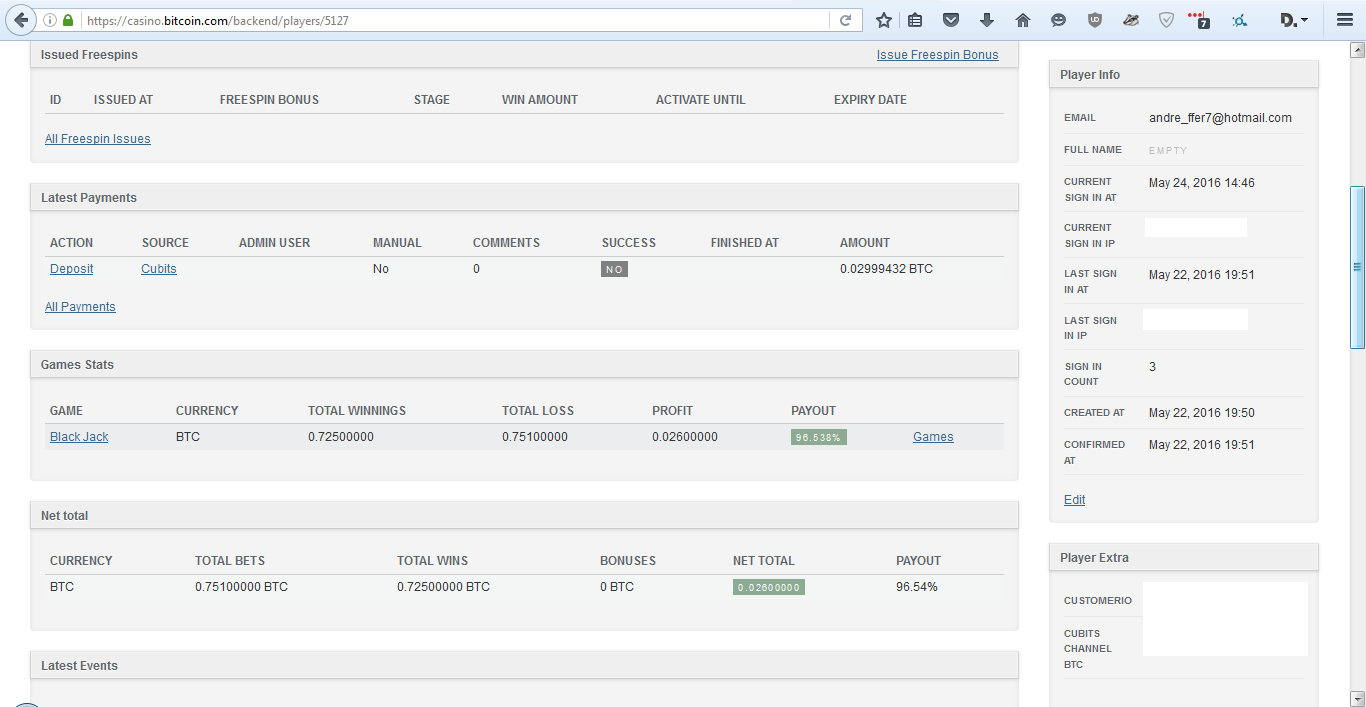This screenshot has height=707, width=1366.
Task: Click the 'May 24, 2016 14:46' sign-in date
Action: click(1201, 183)
